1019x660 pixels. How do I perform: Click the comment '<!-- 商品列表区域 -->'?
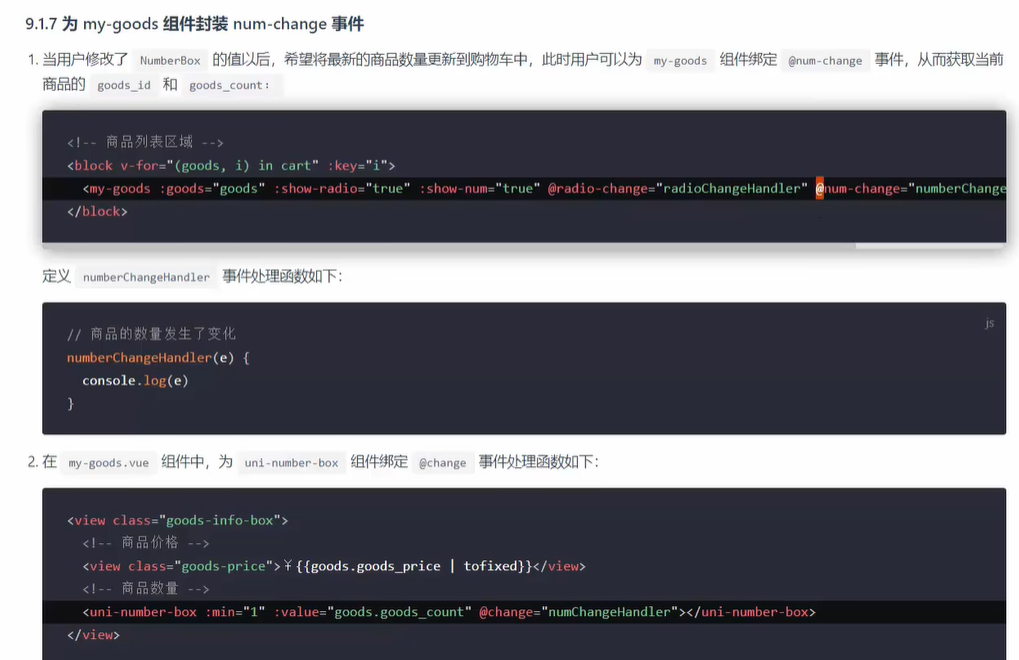tap(145, 142)
